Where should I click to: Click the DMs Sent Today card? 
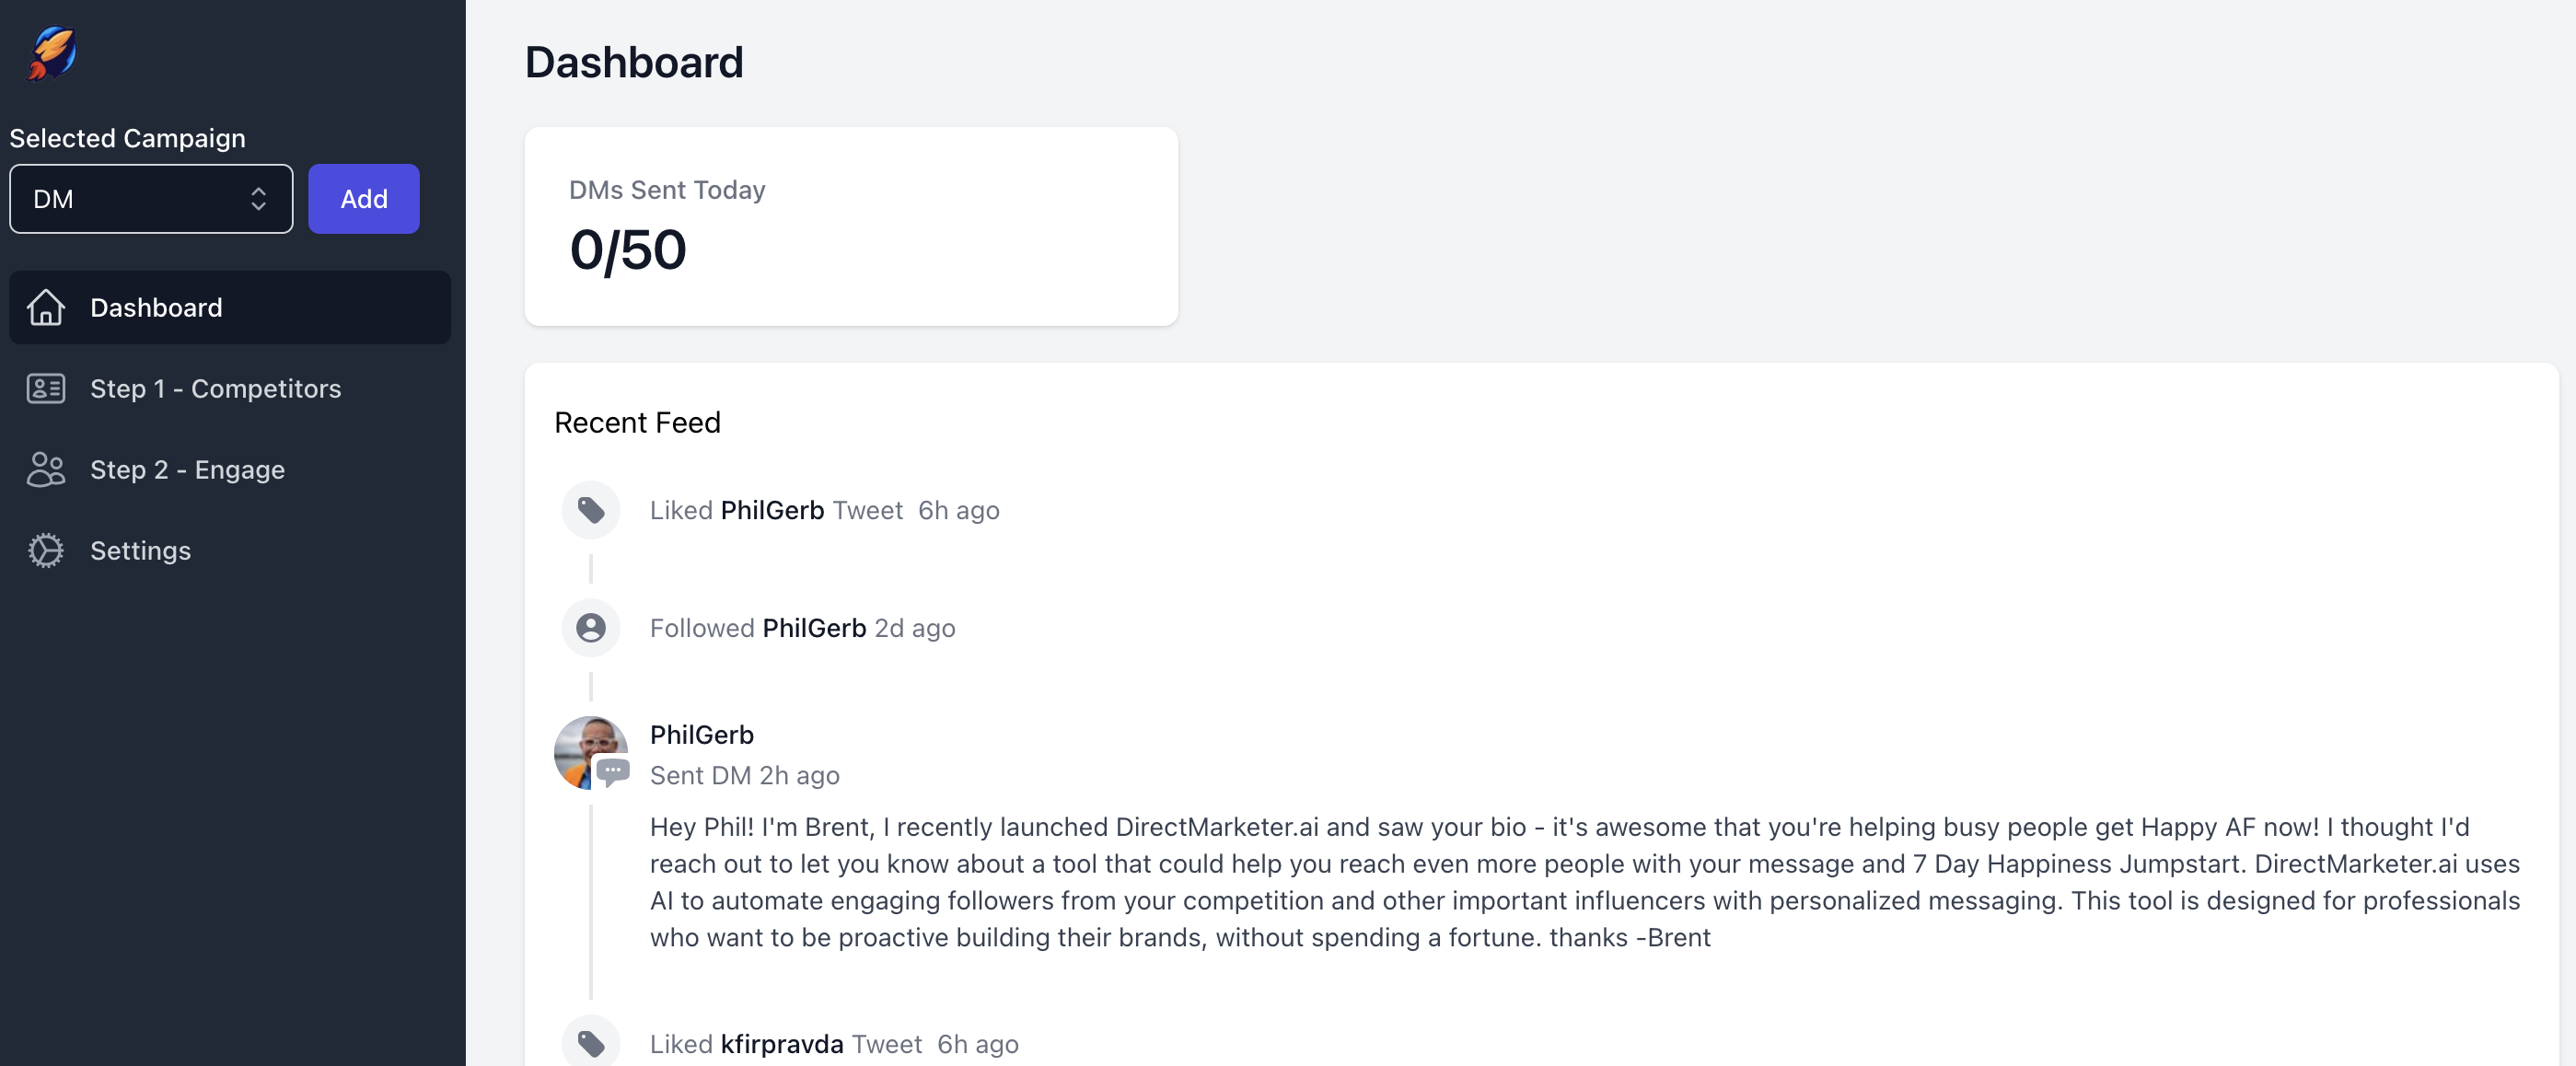pos(851,226)
